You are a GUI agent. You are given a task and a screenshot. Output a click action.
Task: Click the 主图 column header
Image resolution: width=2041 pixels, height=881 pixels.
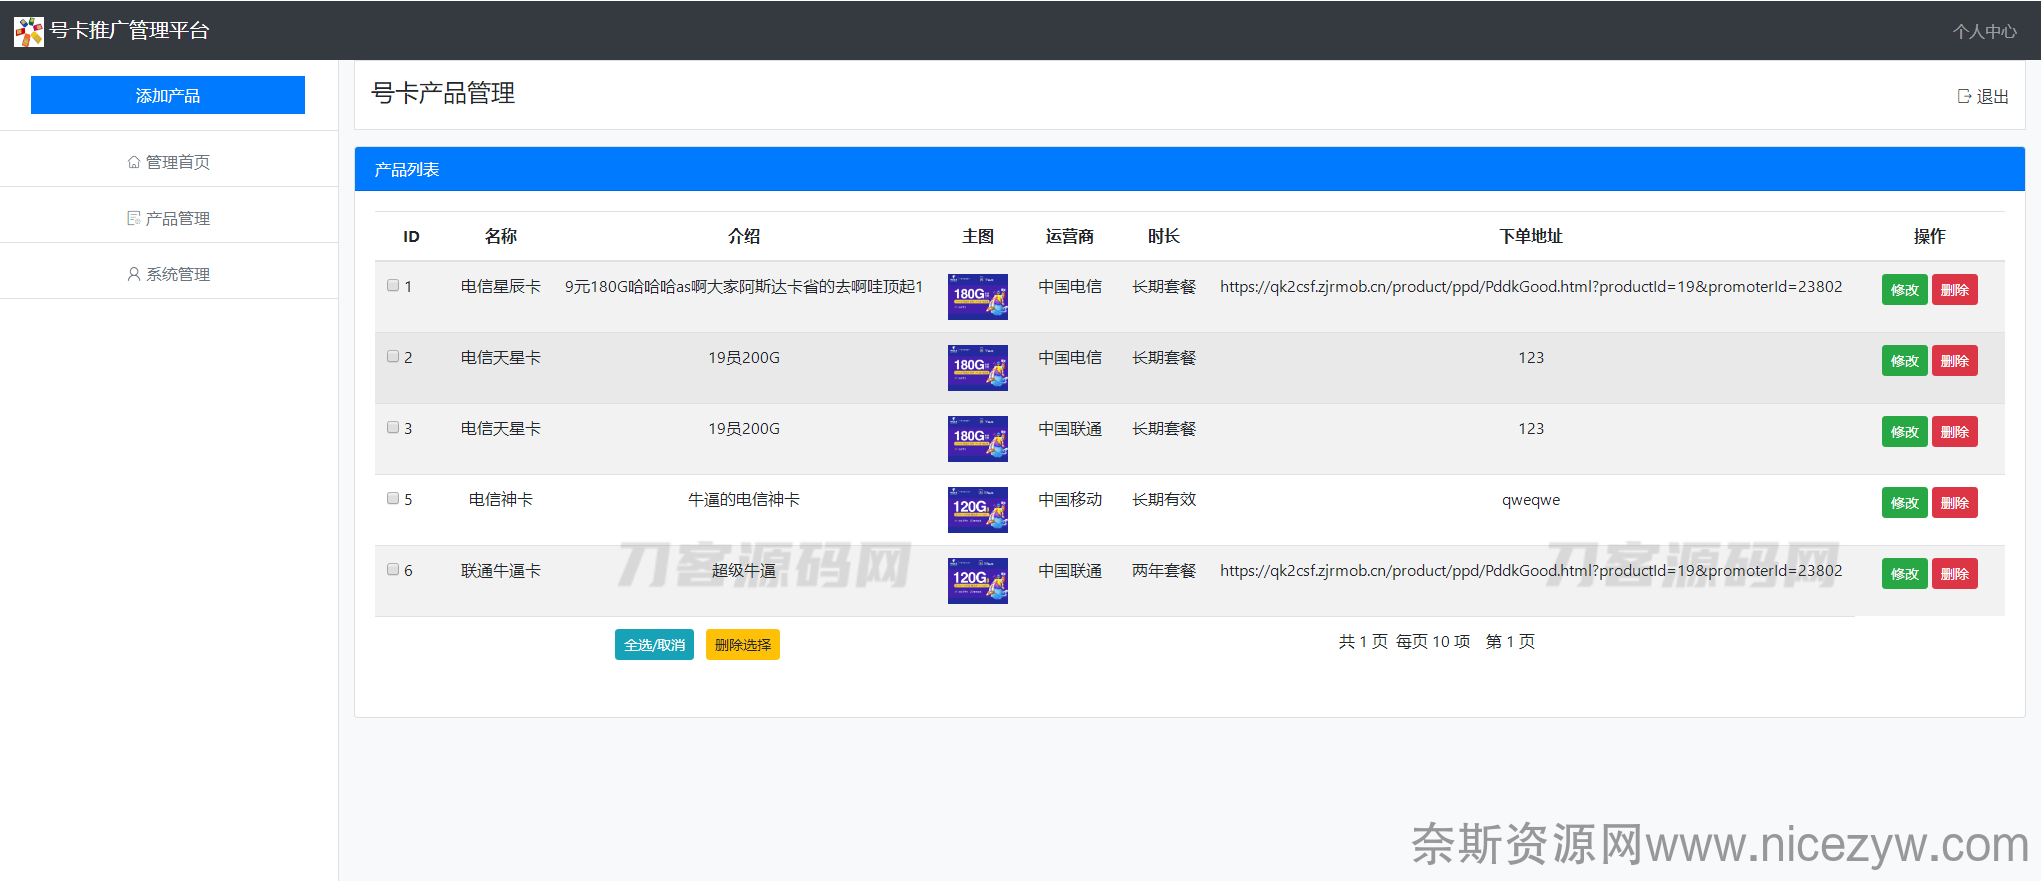(977, 236)
